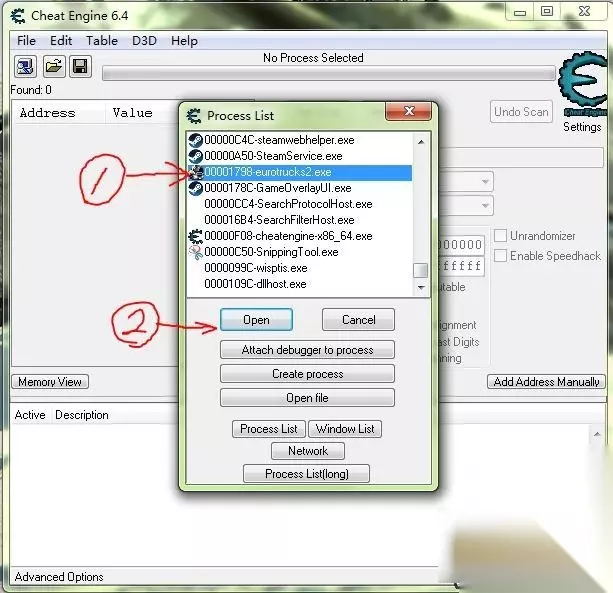The width and height of the screenshot is (613, 593).
Task: Open the D3D menu
Action: coord(144,41)
